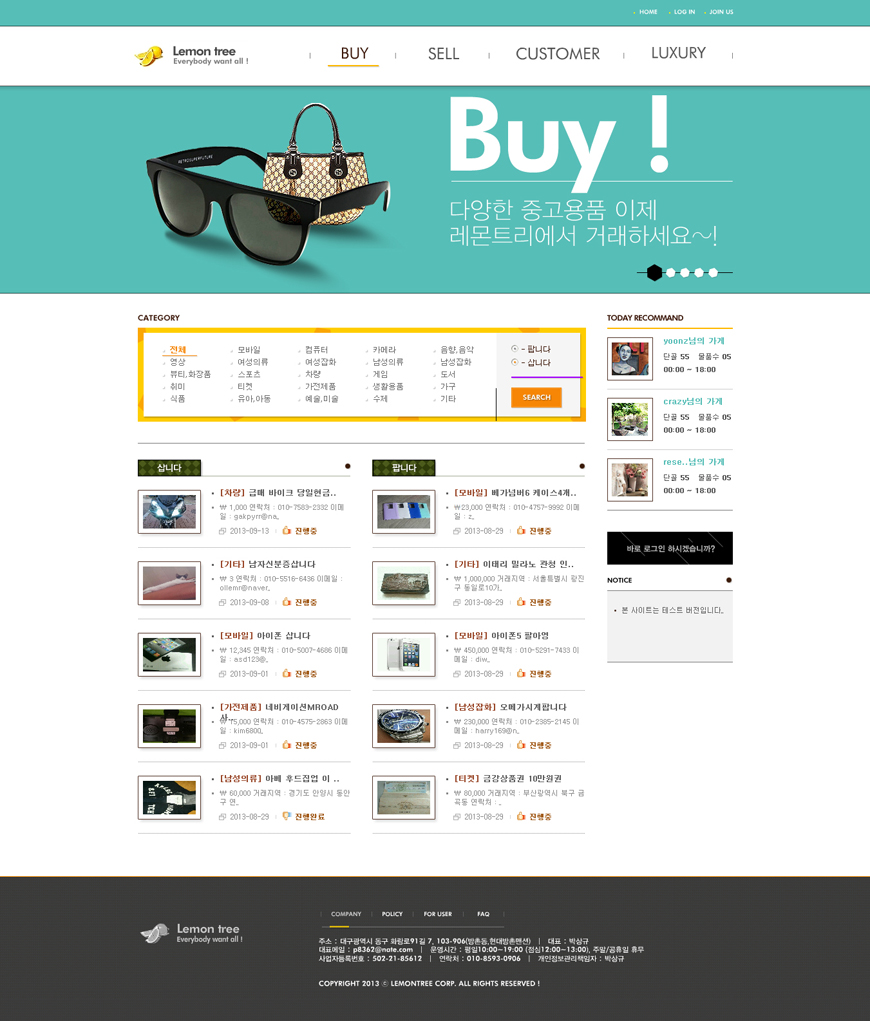This screenshot has height=1021, width=870.
Task: Click the crazy shop plant thumbnail
Action: pos(630,419)
